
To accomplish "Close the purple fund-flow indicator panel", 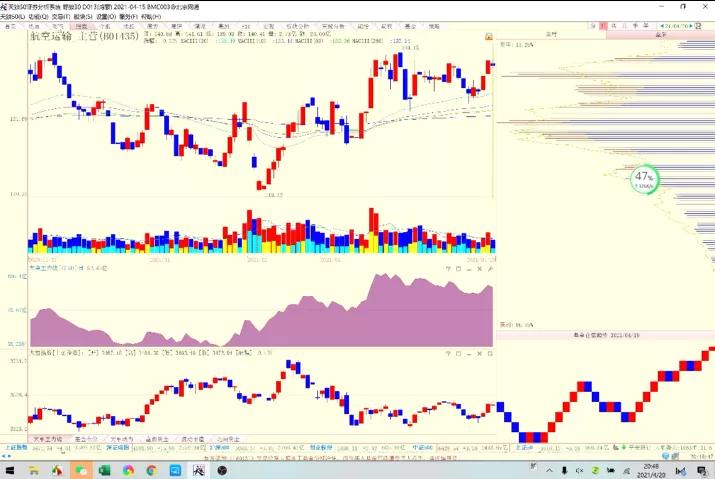I will [x=479, y=269].
